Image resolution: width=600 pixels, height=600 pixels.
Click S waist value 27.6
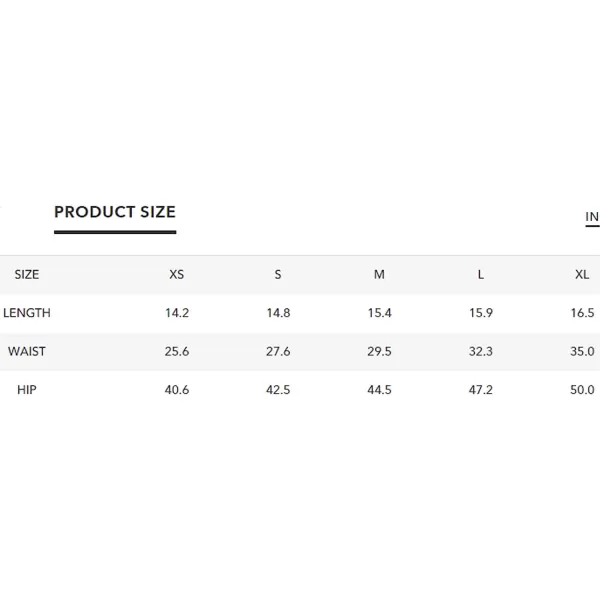pyautogui.click(x=278, y=351)
